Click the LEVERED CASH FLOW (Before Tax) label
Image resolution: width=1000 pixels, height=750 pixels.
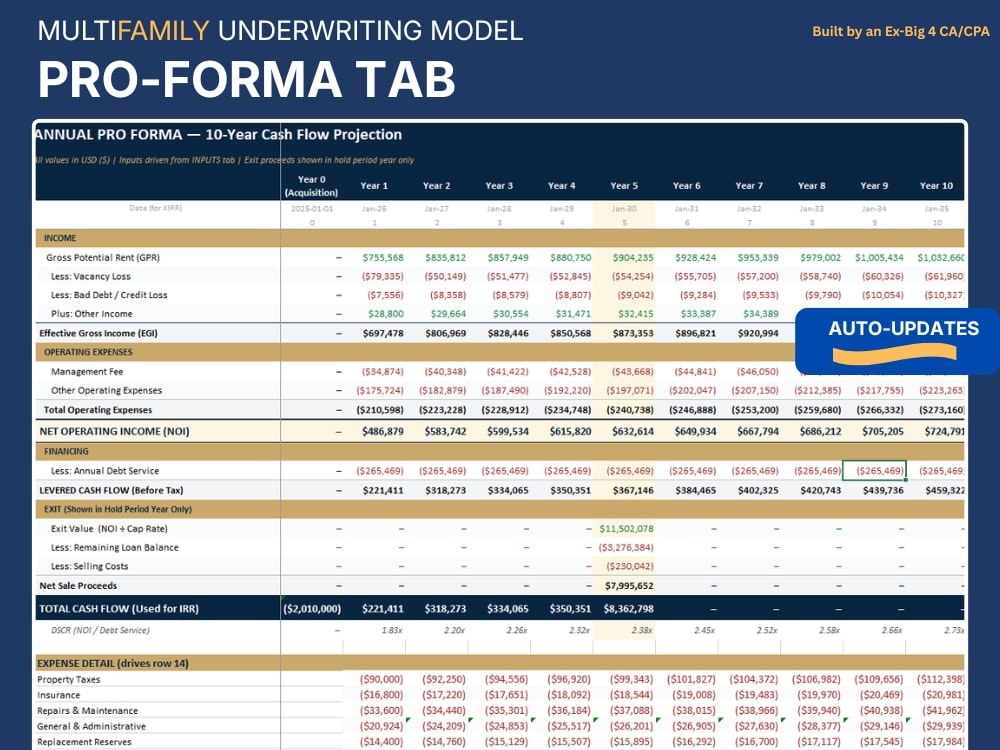tap(111, 490)
